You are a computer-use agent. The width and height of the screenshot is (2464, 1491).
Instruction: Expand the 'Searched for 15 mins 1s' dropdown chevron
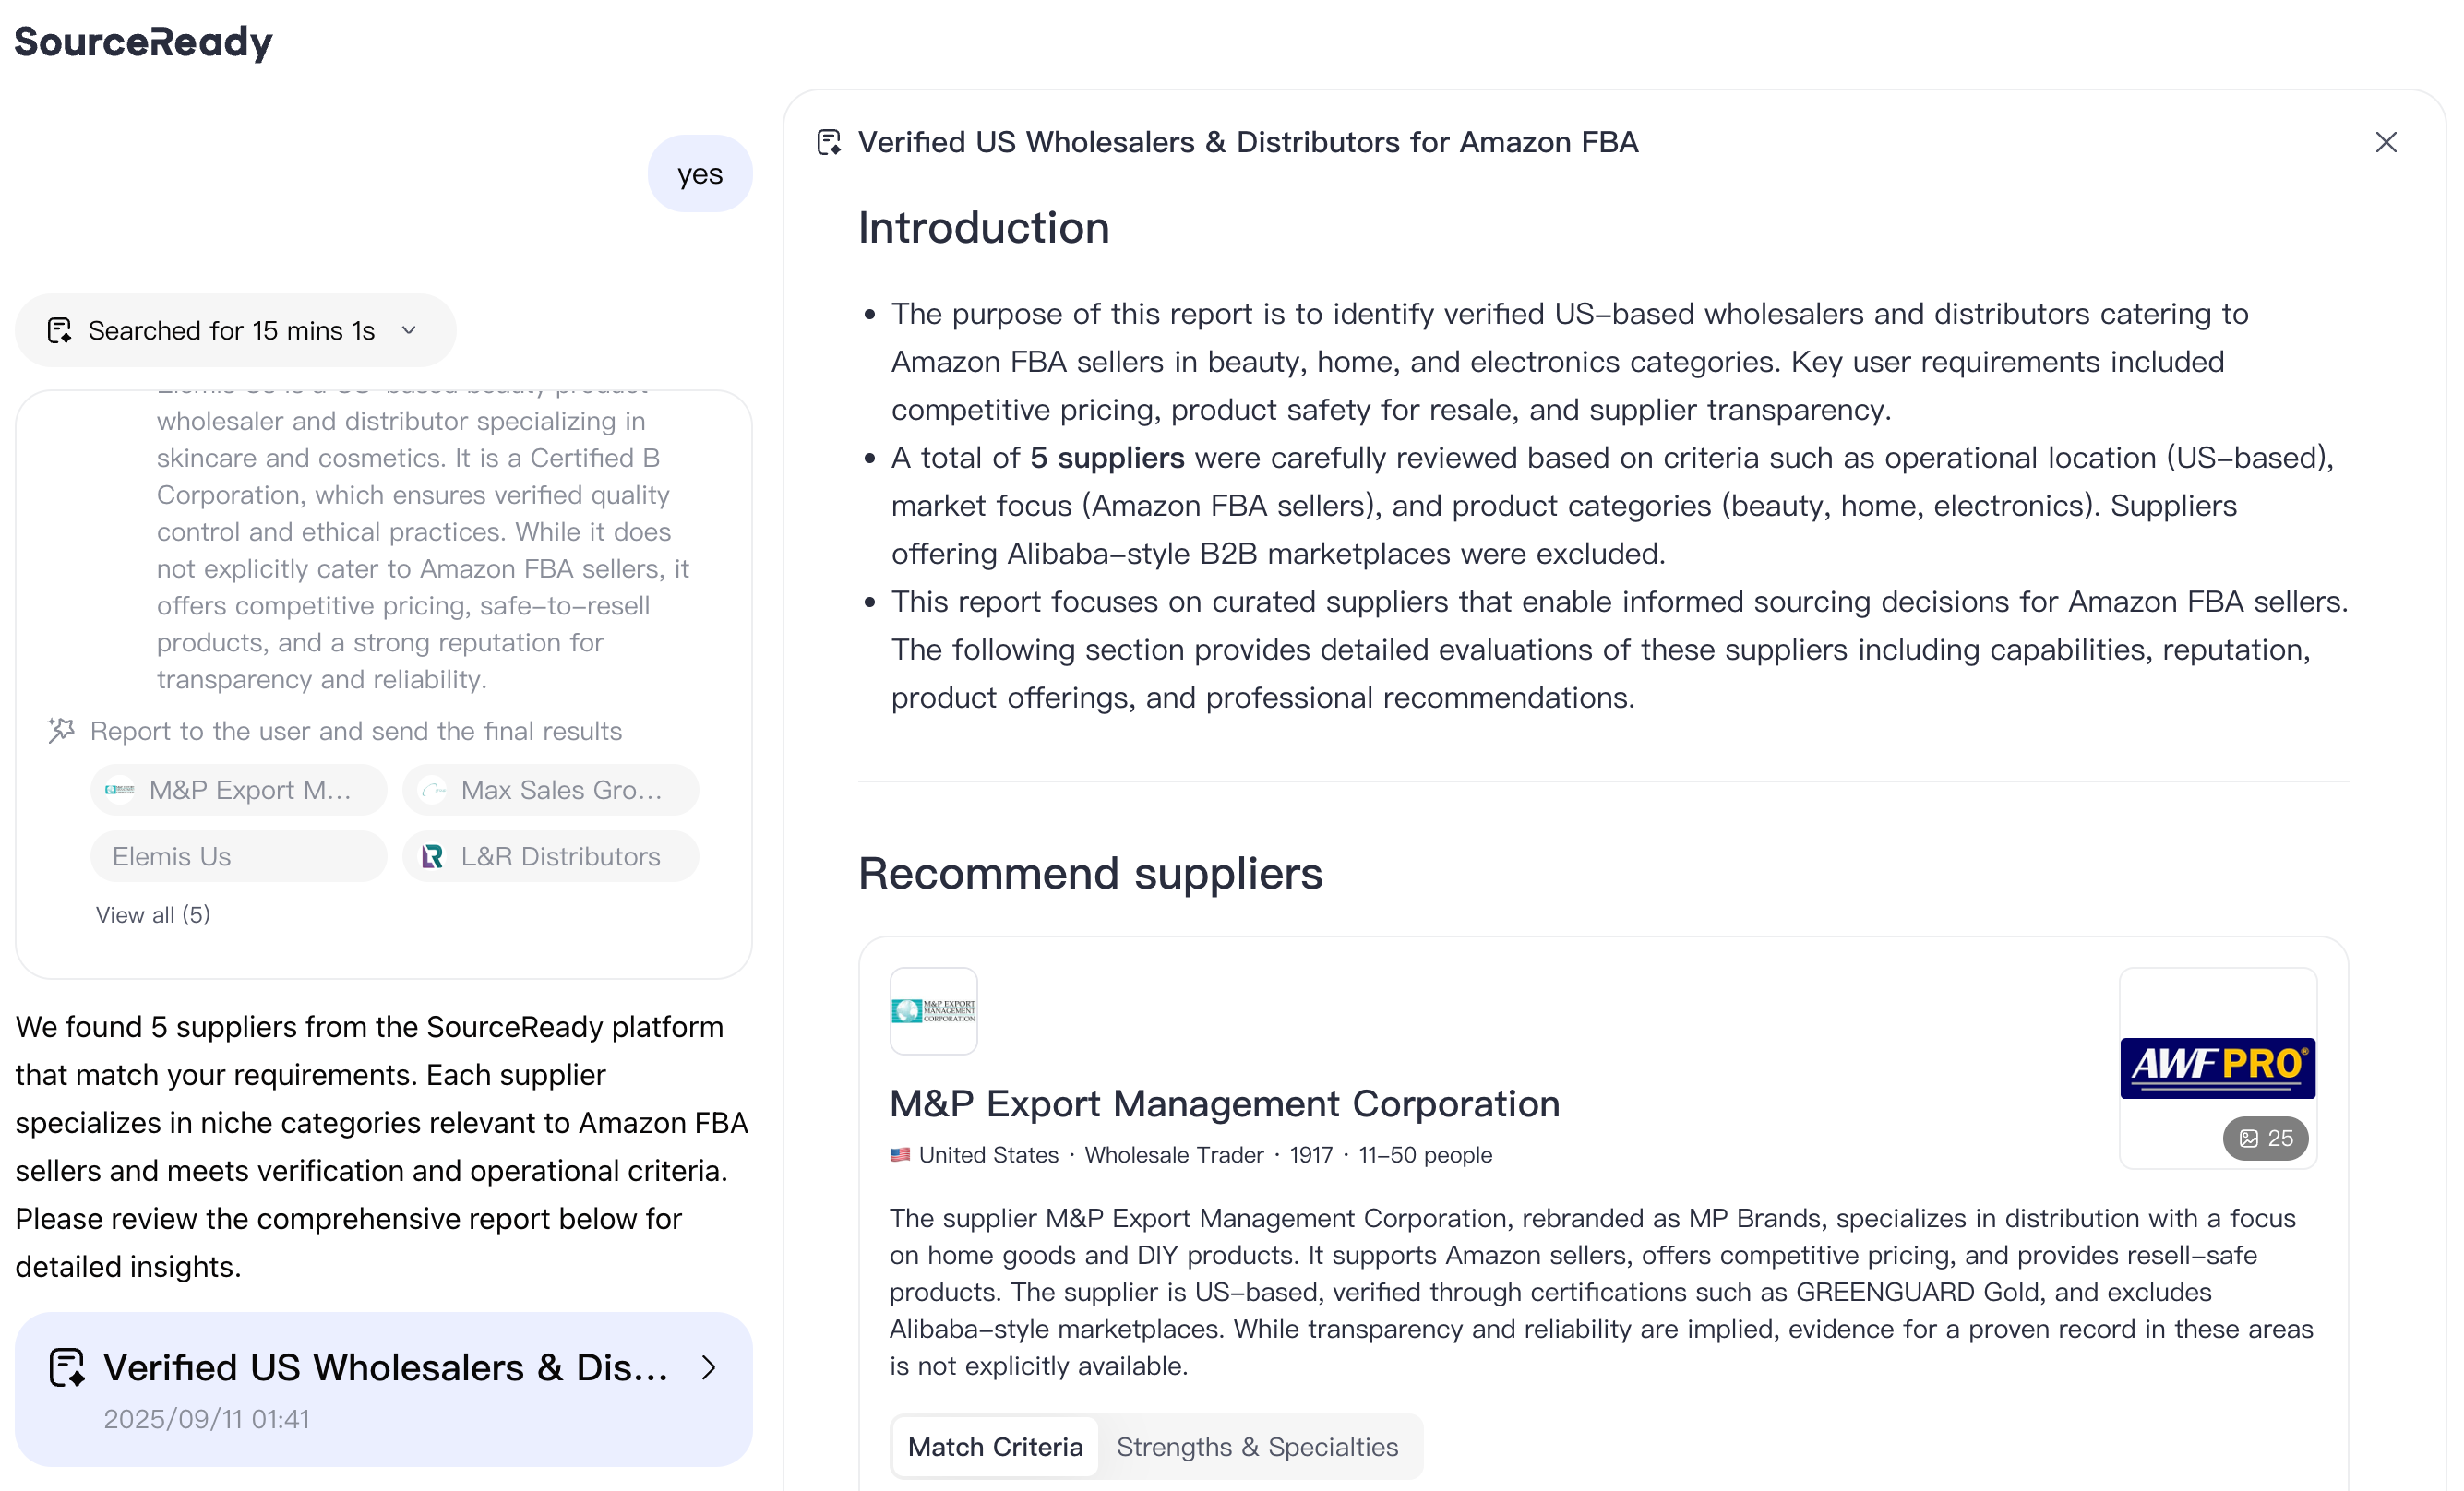point(409,330)
